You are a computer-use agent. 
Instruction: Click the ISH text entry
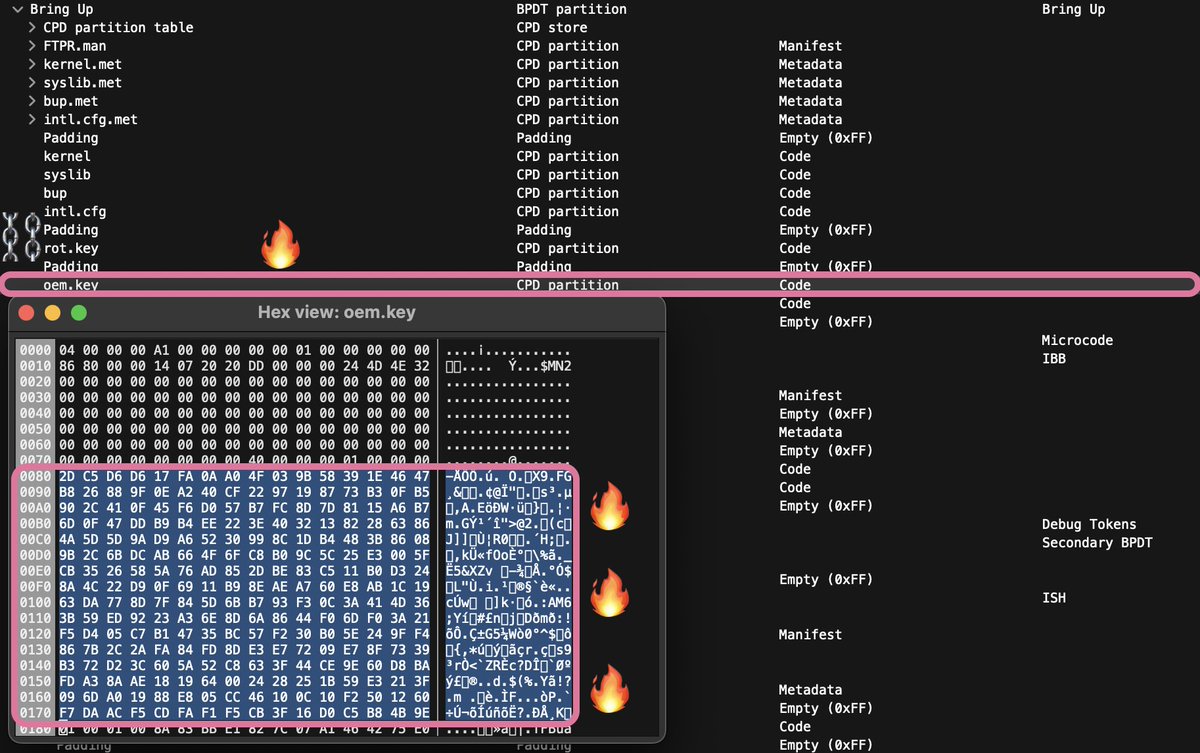point(1054,598)
